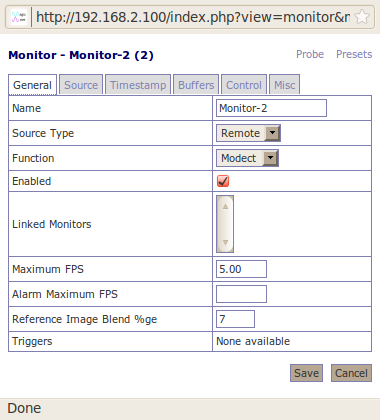
Task: Click the Linked Monitors list down arrow
Action: click(x=225, y=242)
